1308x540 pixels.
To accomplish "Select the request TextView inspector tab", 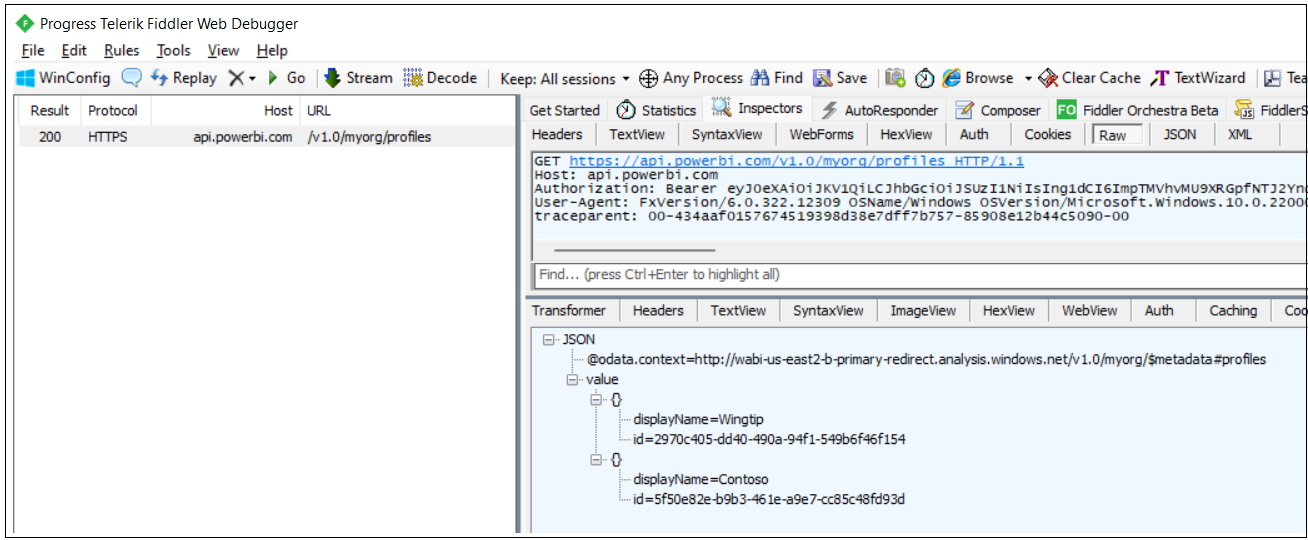I will pos(637,134).
